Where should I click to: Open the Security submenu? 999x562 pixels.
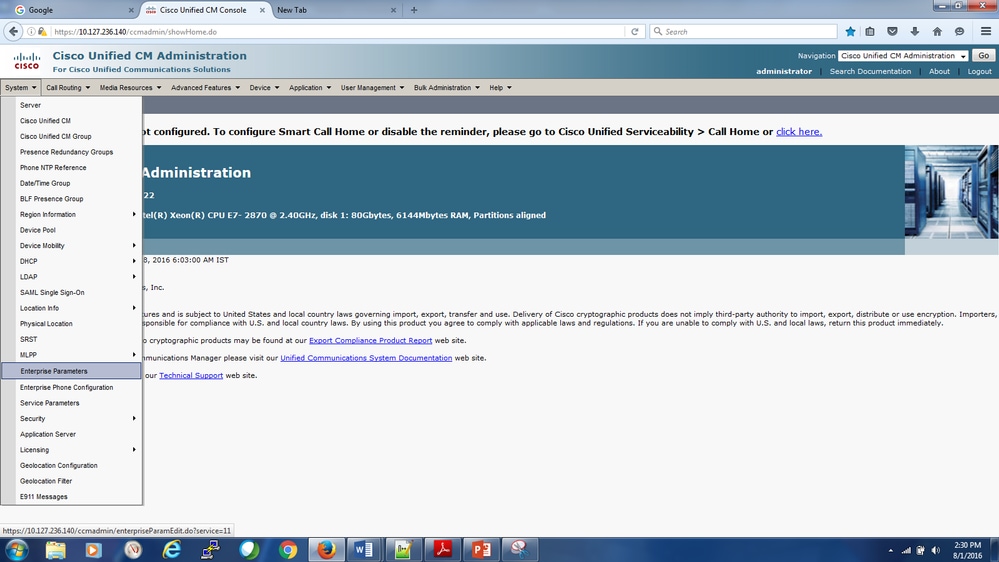(x=71, y=419)
